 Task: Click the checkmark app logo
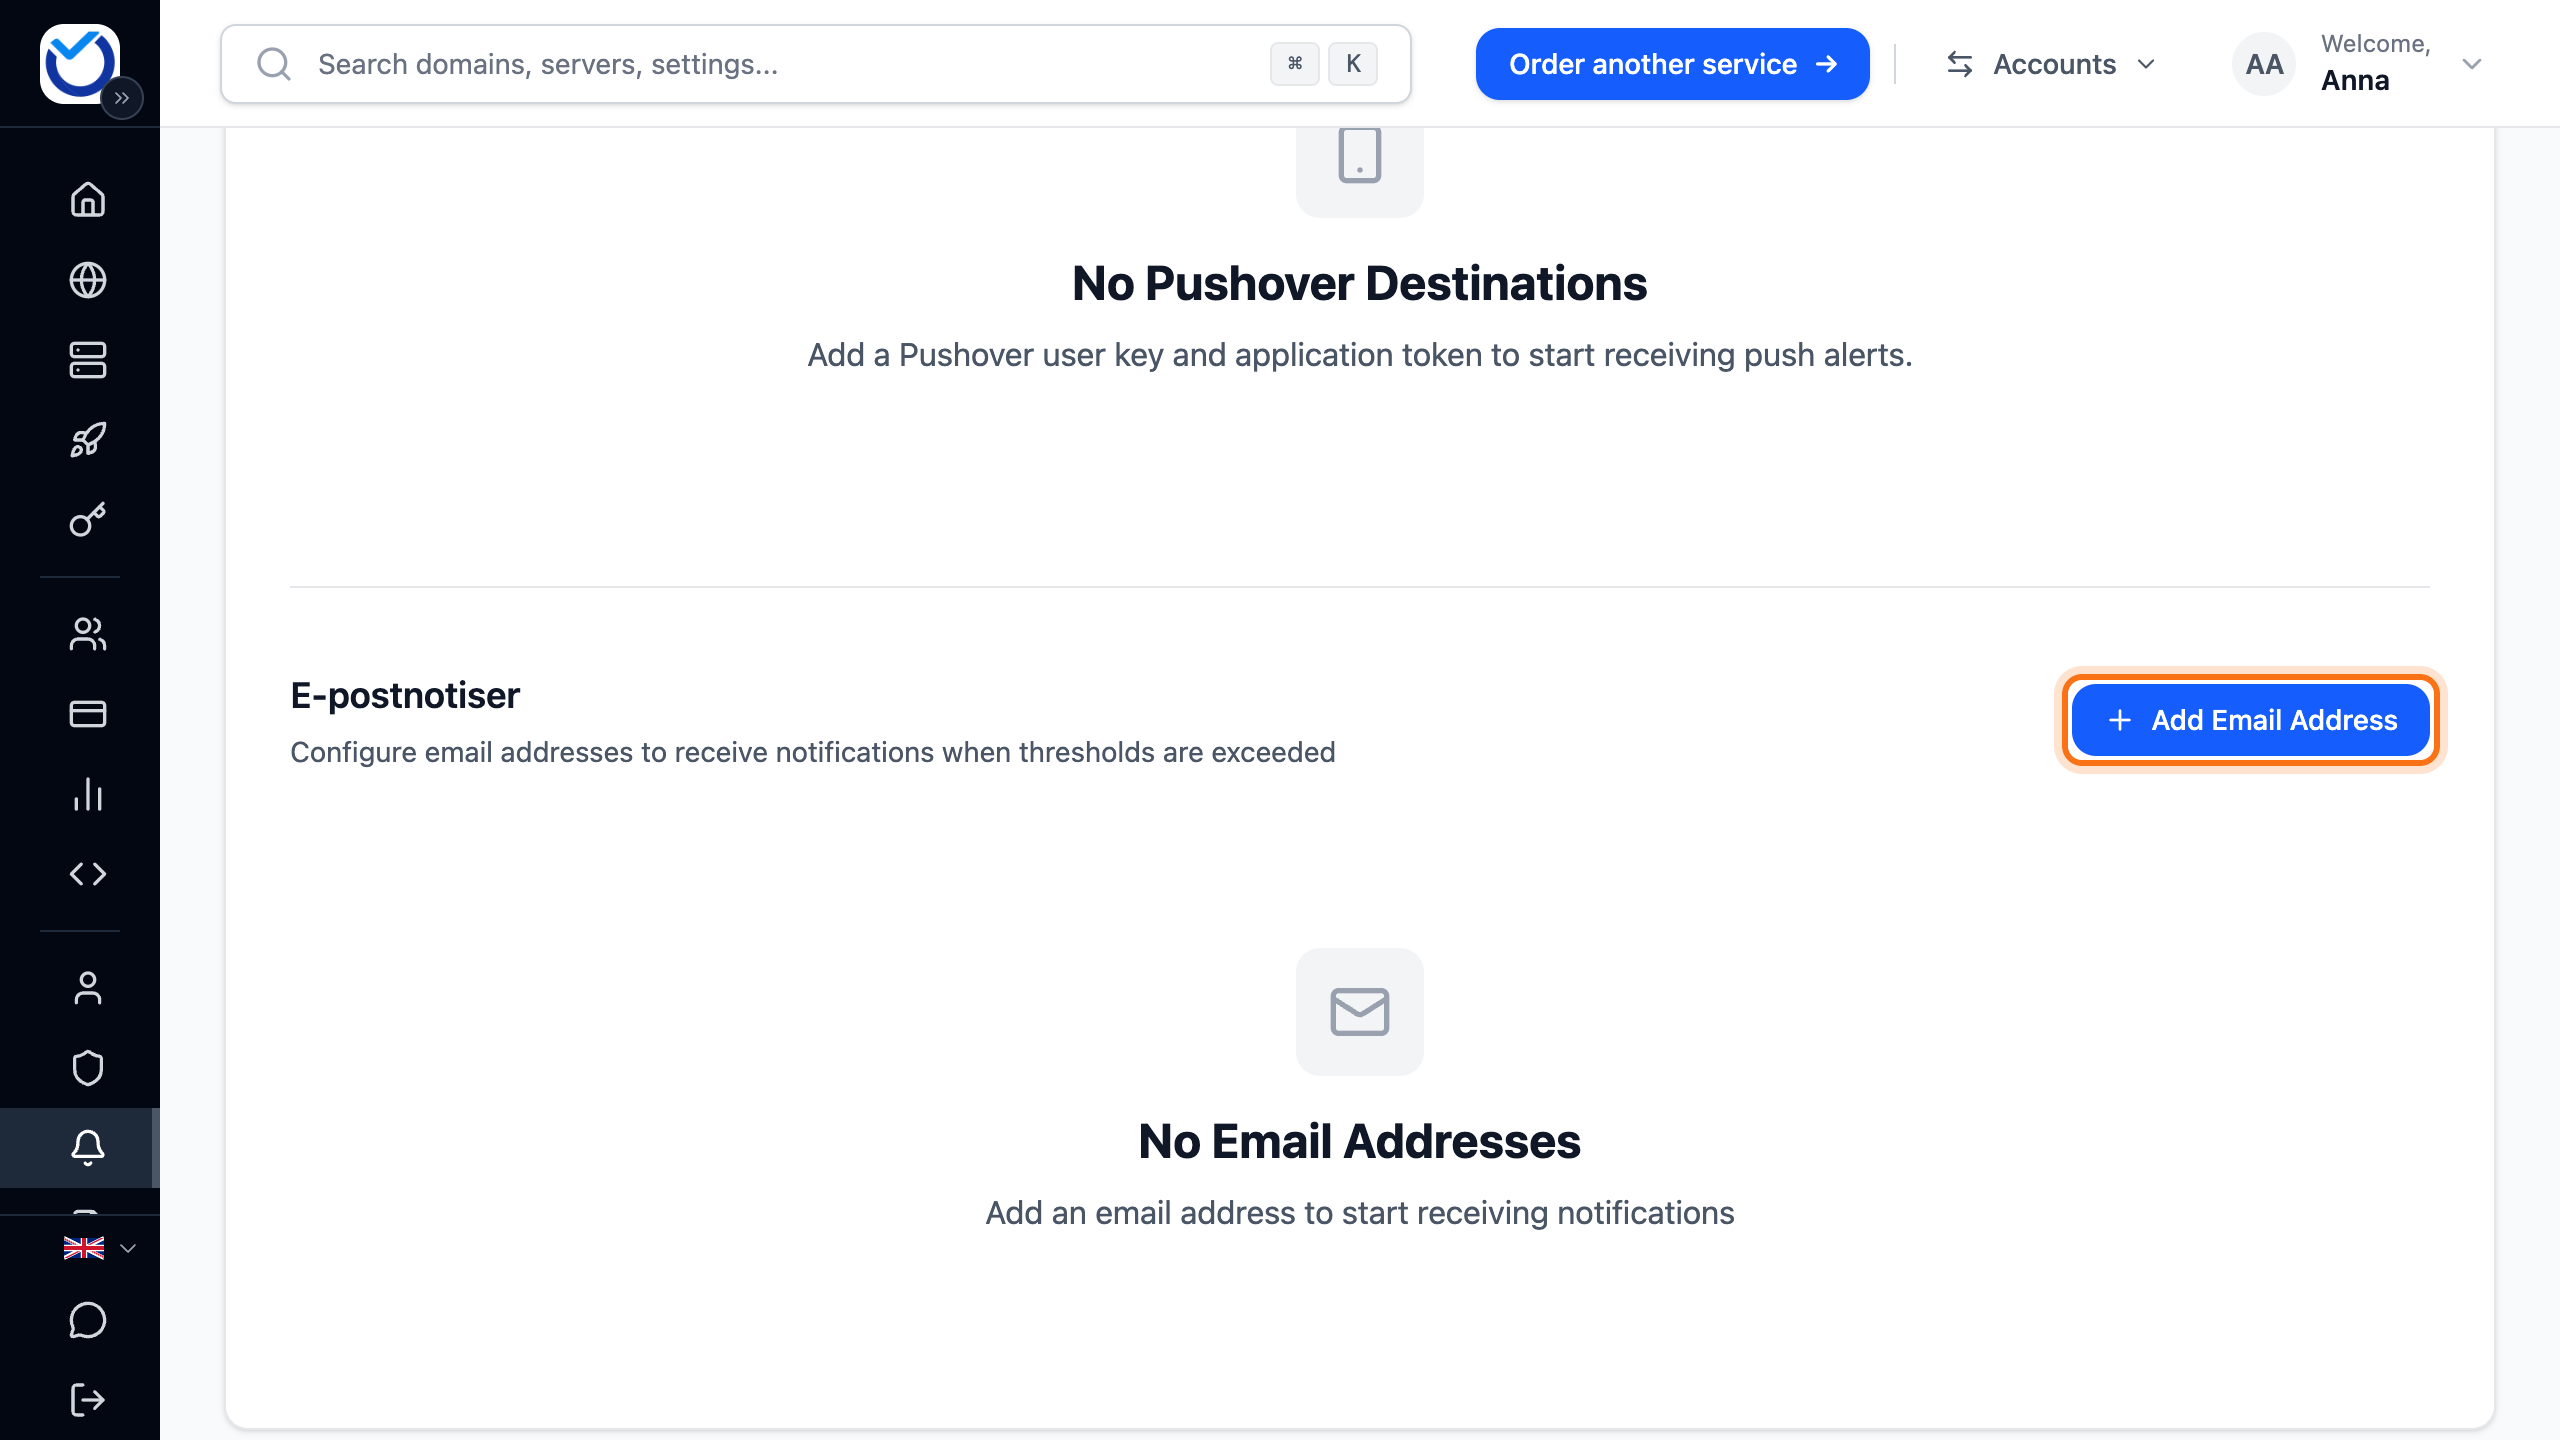pyautogui.click(x=79, y=63)
